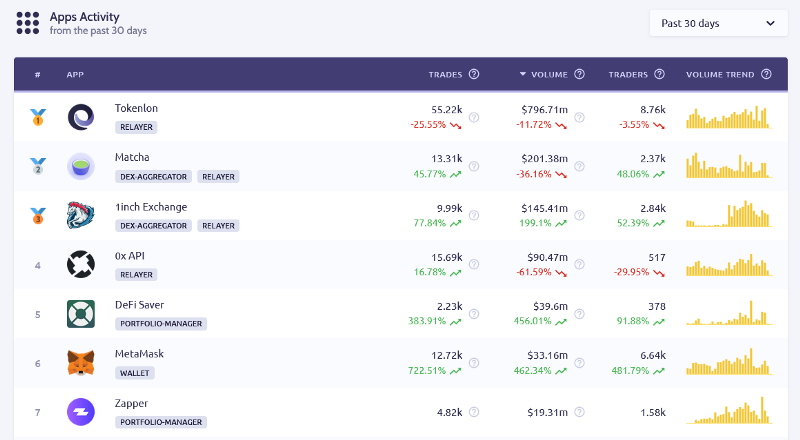Viewport: 800px width, 440px height.
Task: Click the Apps Activity grid icon
Action: click(x=28, y=23)
